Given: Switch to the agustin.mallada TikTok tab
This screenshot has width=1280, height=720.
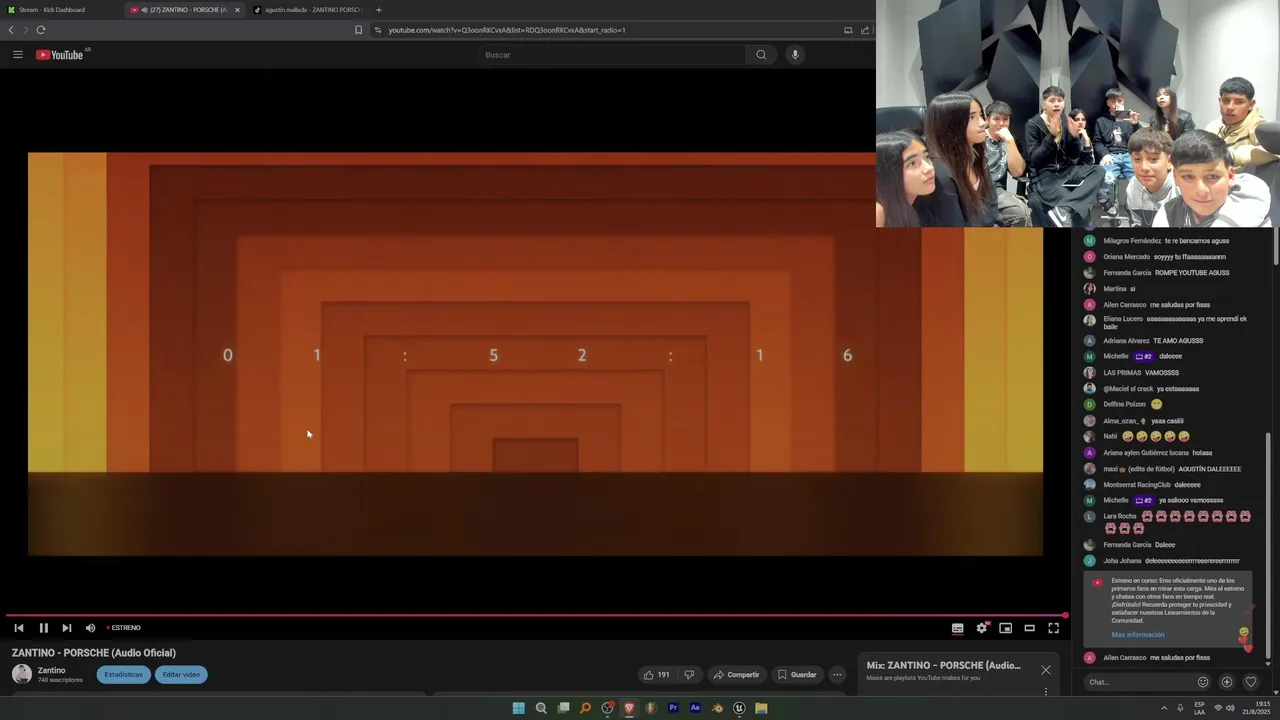Looking at the screenshot, I should (x=308, y=10).
